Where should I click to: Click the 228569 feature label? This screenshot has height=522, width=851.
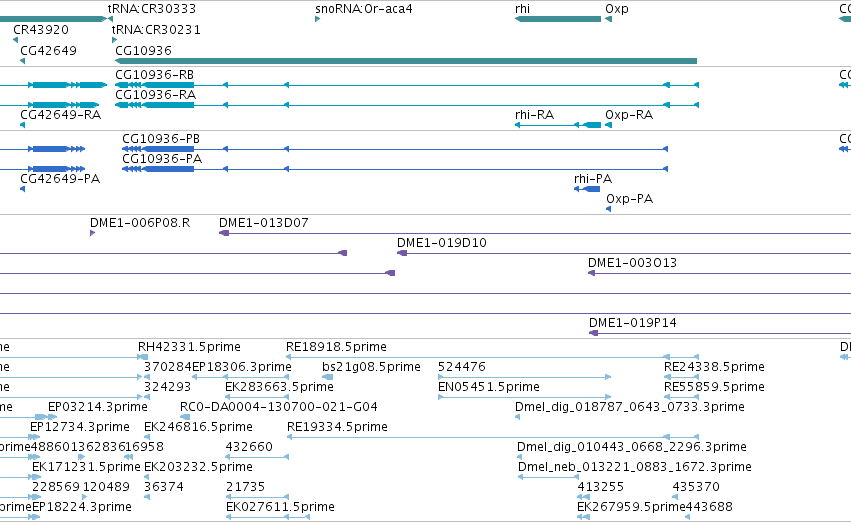click(56, 487)
